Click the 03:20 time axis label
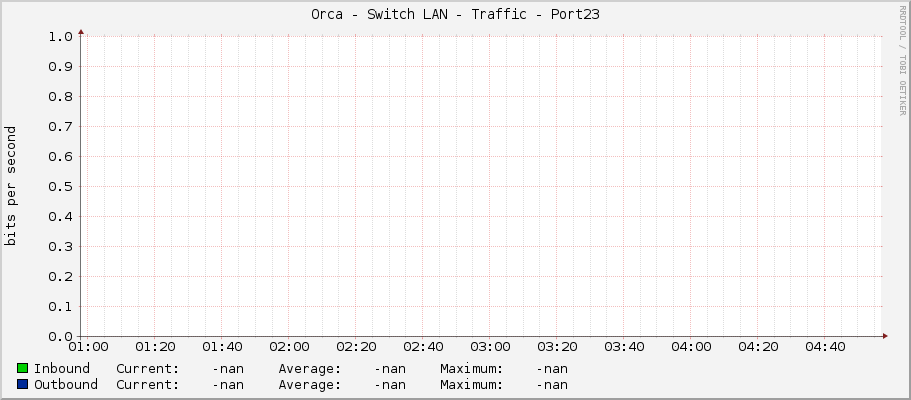 (x=557, y=347)
